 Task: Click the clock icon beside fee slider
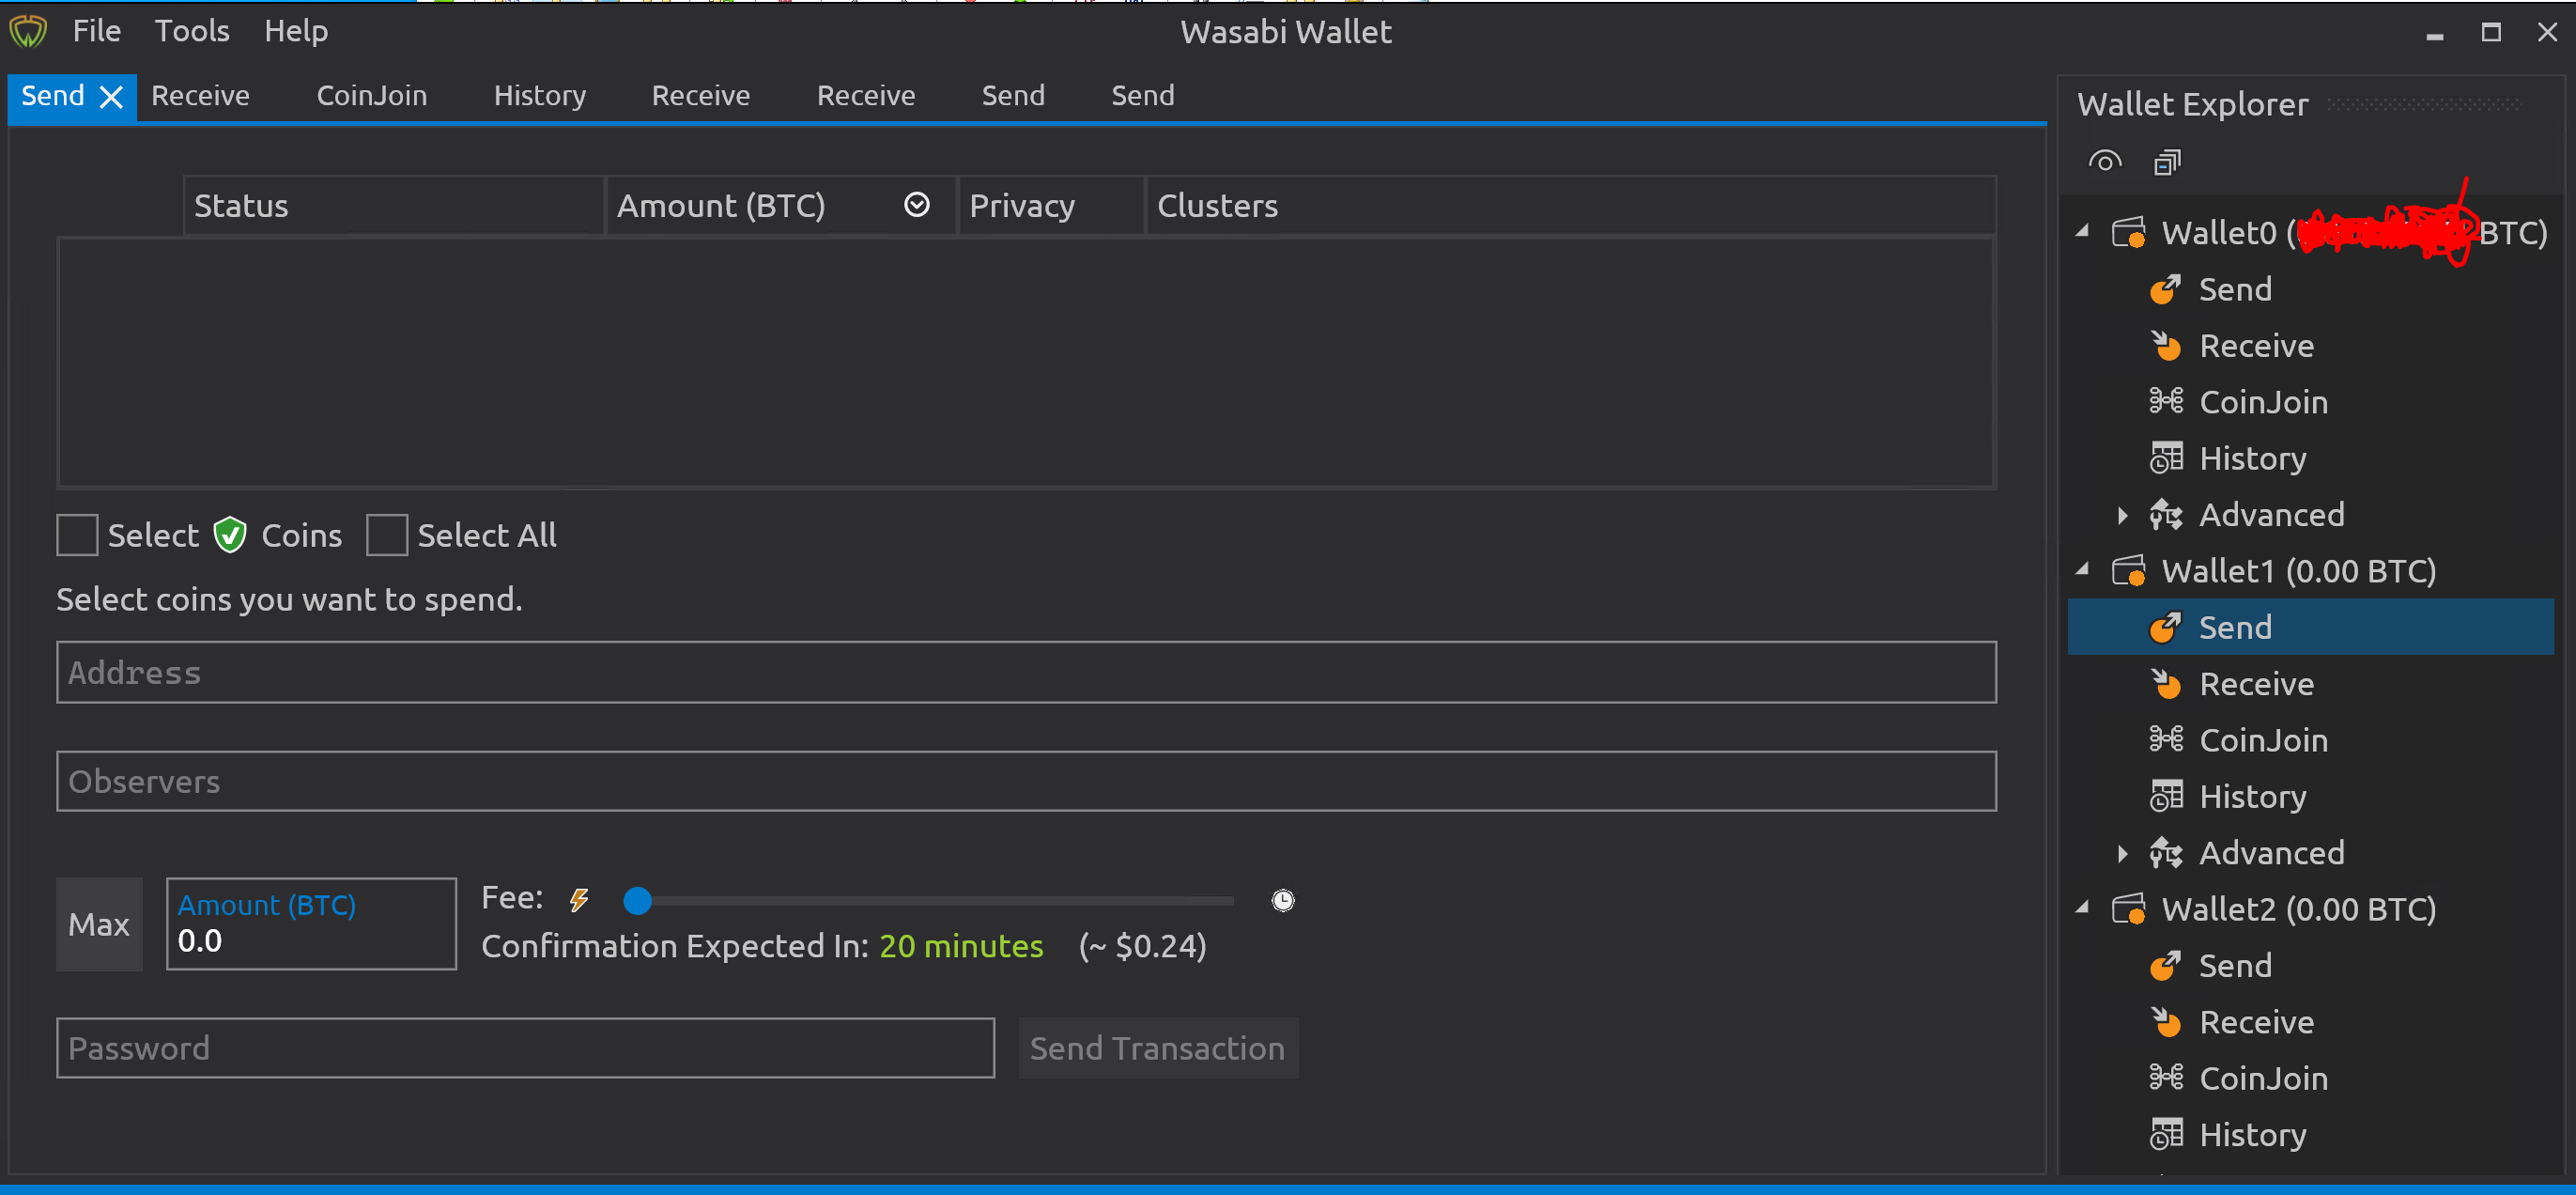point(1282,900)
